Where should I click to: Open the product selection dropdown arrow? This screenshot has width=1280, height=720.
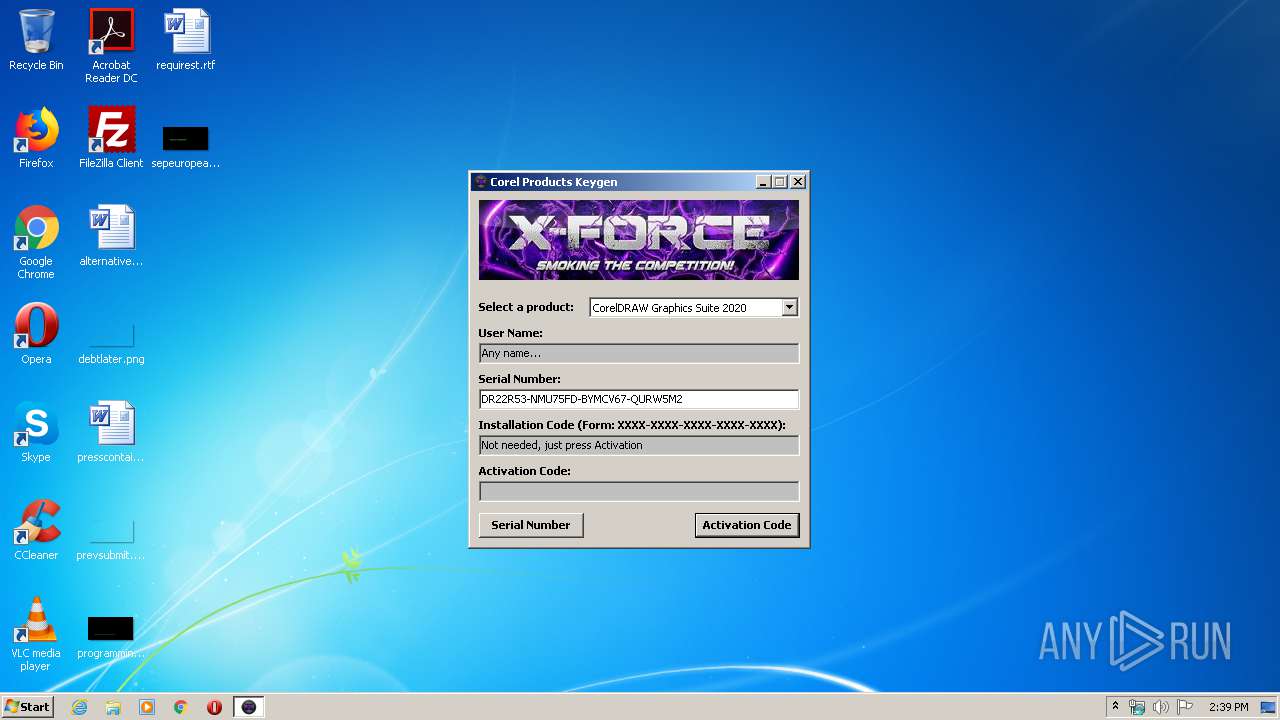click(789, 307)
